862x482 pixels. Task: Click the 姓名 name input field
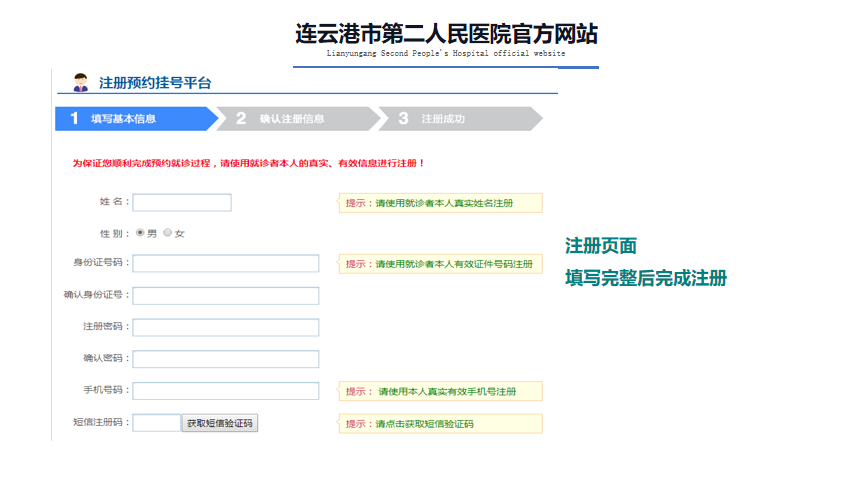tap(182, 202)
